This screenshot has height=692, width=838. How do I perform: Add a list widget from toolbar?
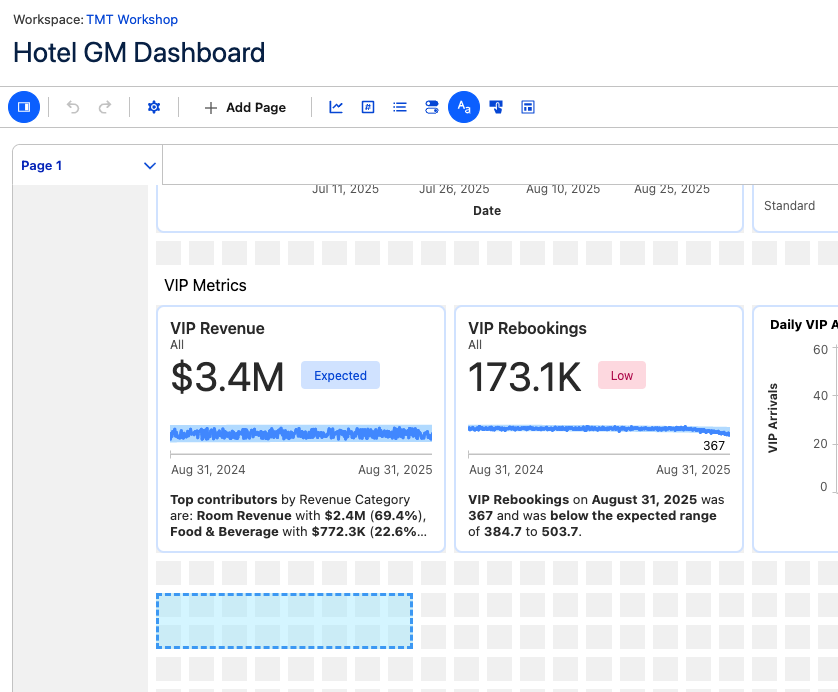pyautogui.click(x=400, y=107)
